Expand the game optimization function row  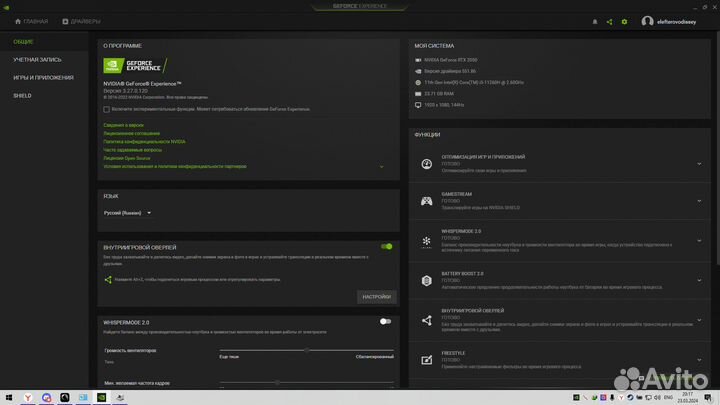(699, 164)
